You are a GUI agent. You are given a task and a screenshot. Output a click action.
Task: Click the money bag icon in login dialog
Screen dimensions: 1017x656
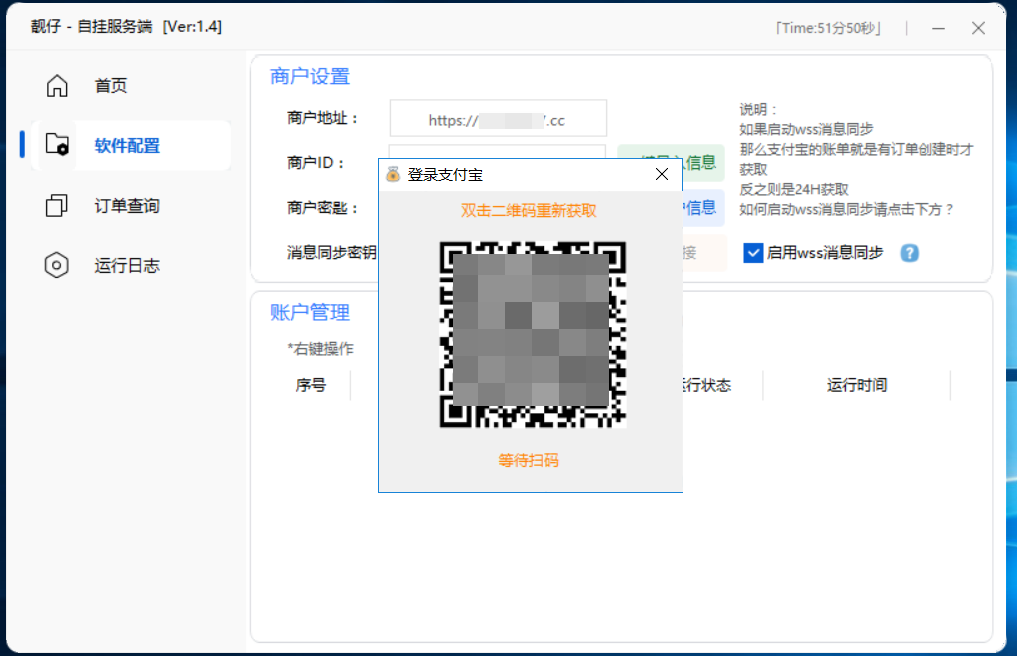pos(393,175)
